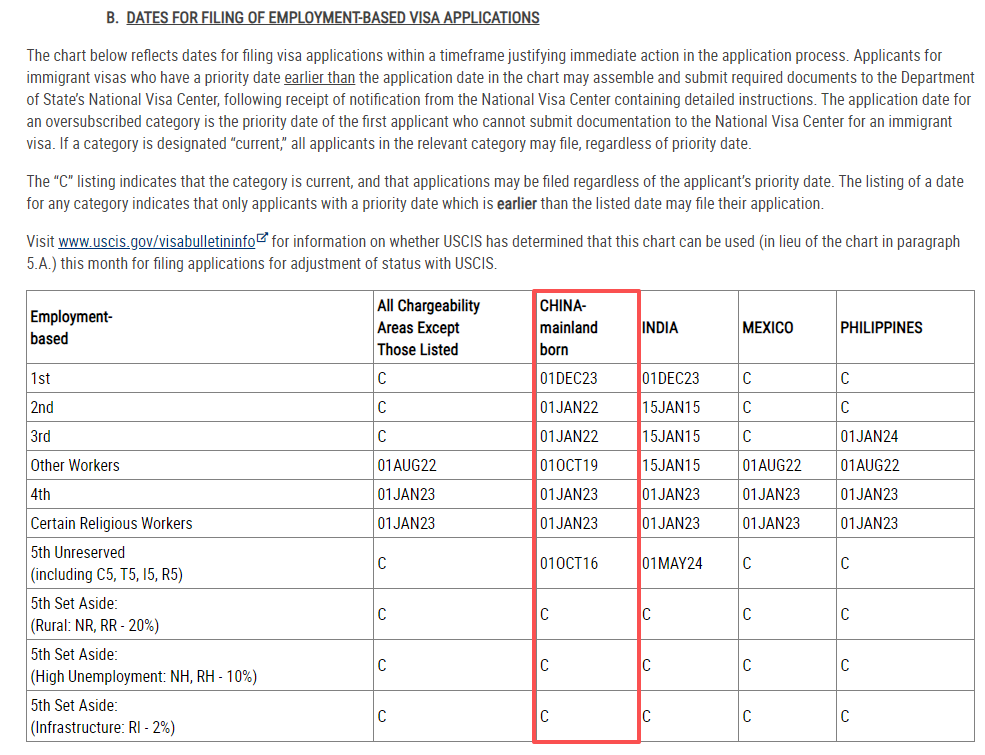
Task: Select the MEXICO column header
Action: click(x=768, y=328)
